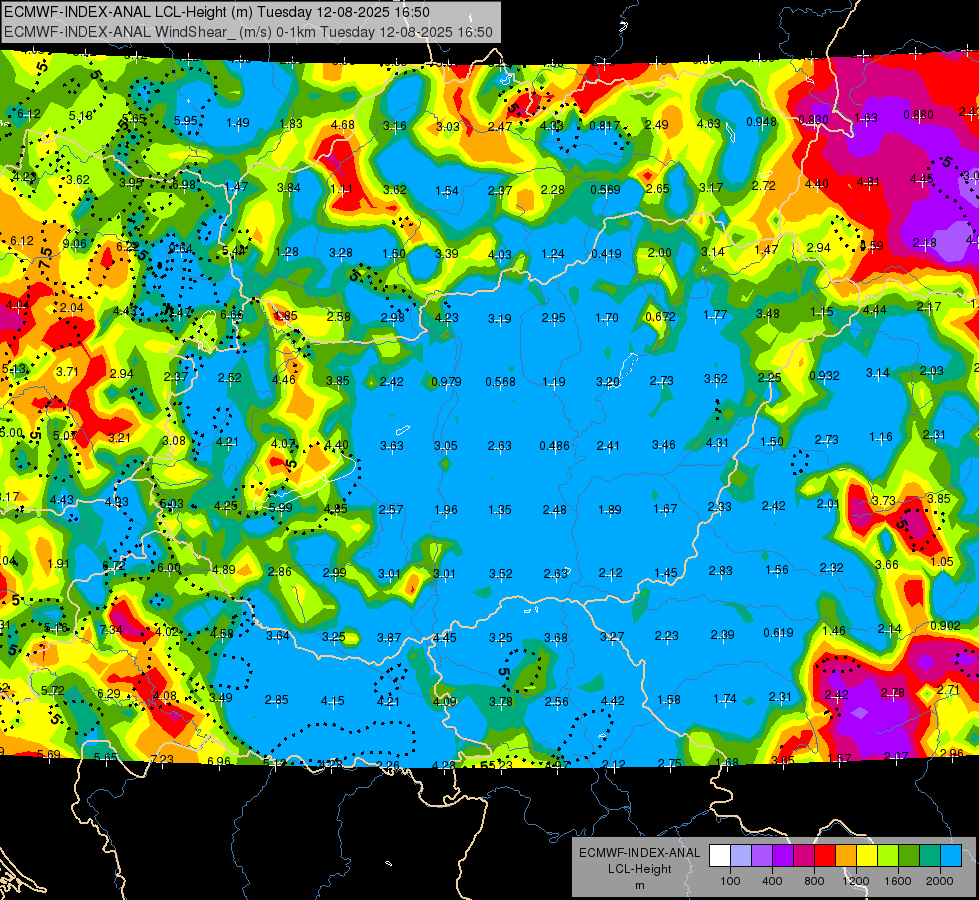Click the 2000 tick label in the legend

(x=940, y=881)
